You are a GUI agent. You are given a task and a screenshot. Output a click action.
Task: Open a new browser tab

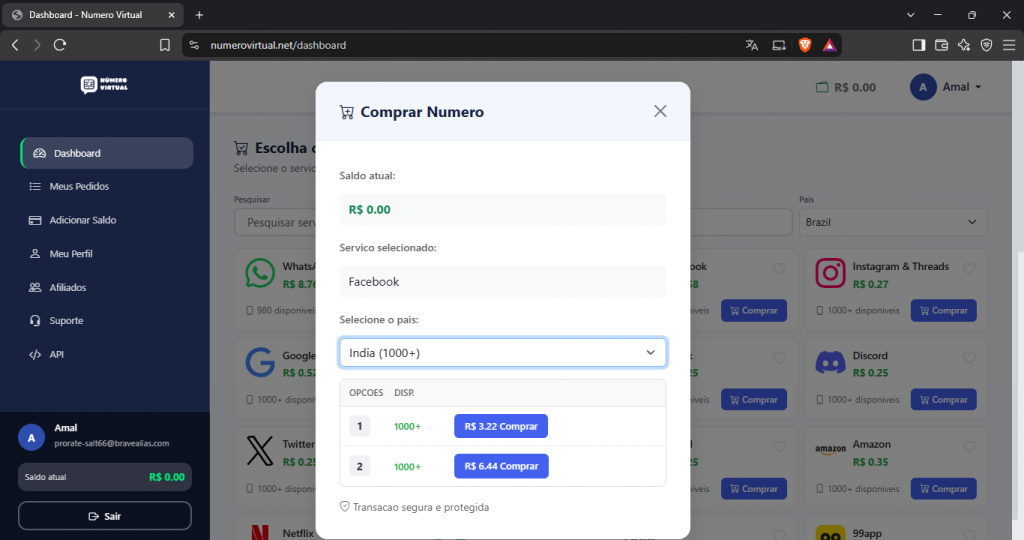199,15
